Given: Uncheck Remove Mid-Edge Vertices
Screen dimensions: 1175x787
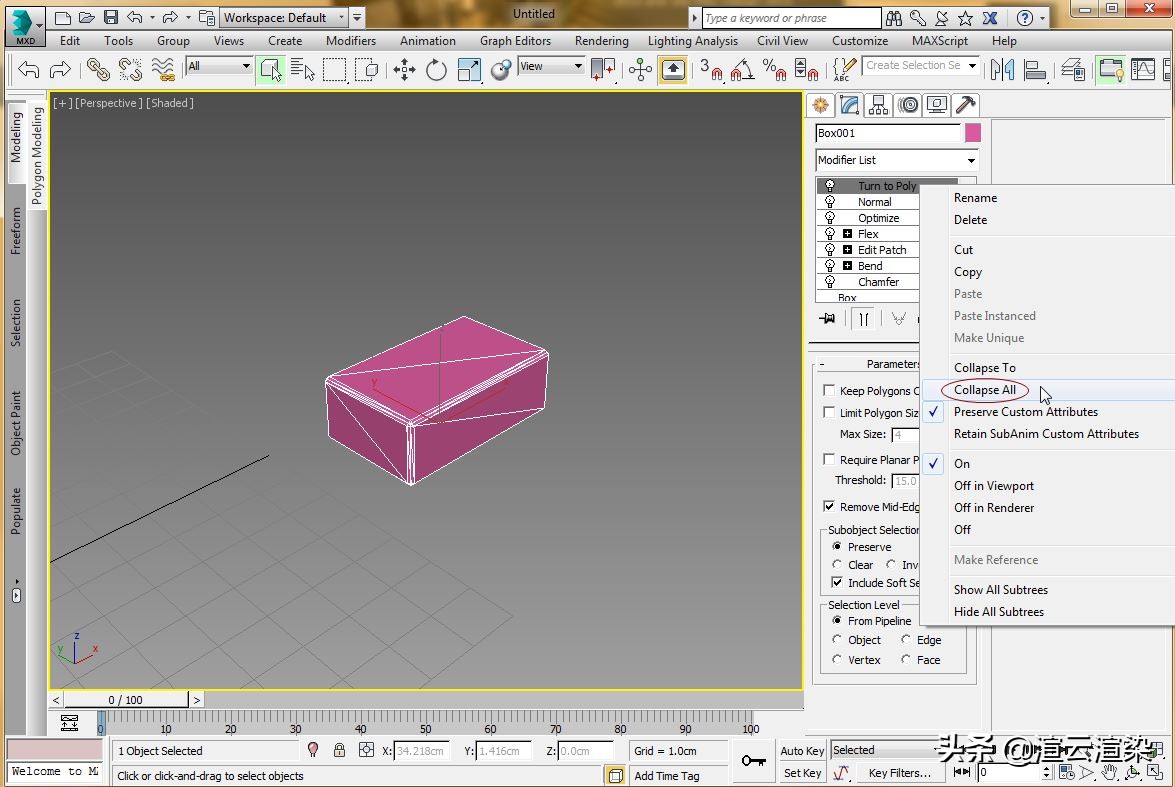Looking at the screenshot, I should point(829,506).
